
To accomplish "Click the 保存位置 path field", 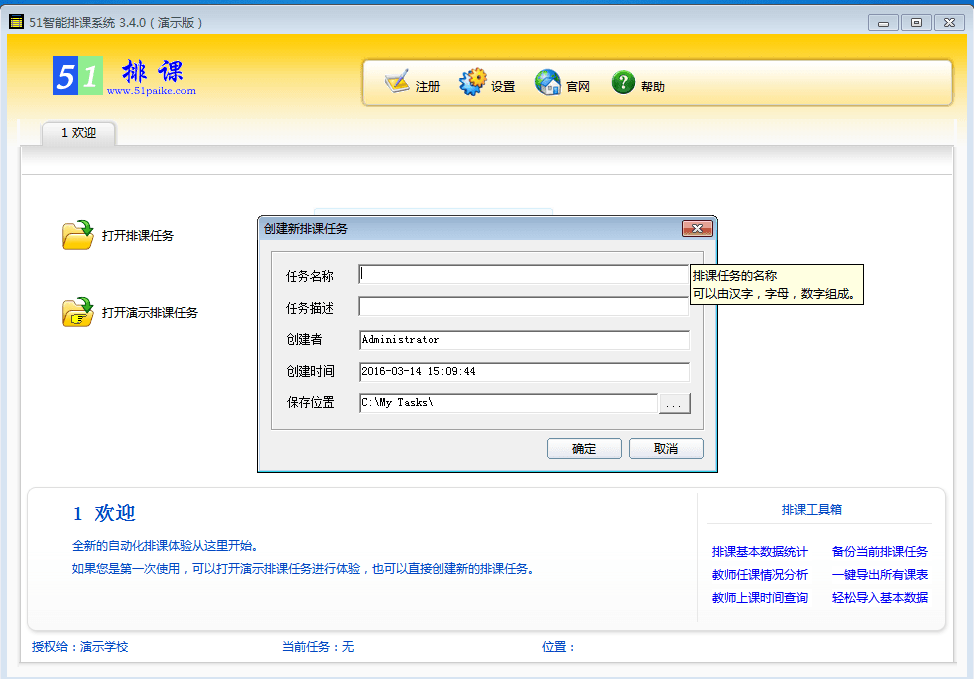I will [x=507, y=403].
